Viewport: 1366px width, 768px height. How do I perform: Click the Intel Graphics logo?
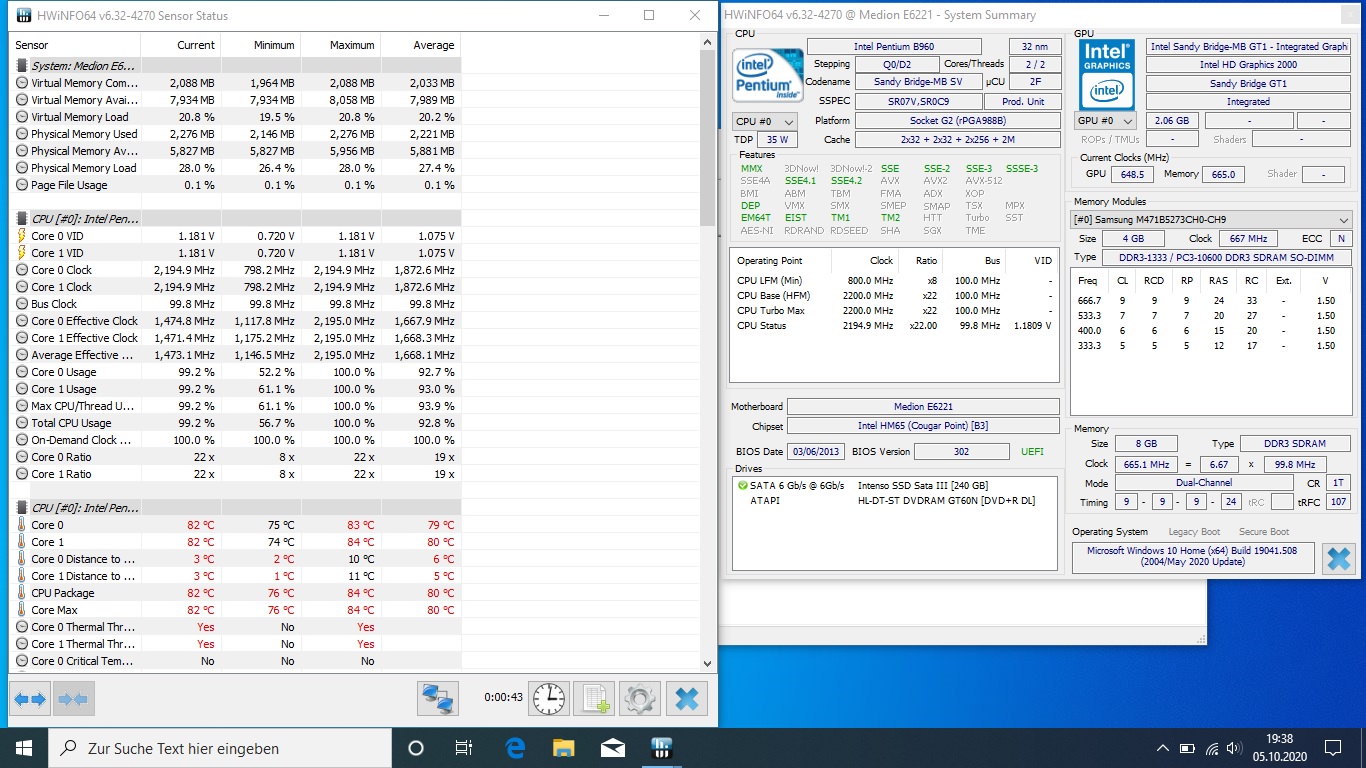[1107, 75]
